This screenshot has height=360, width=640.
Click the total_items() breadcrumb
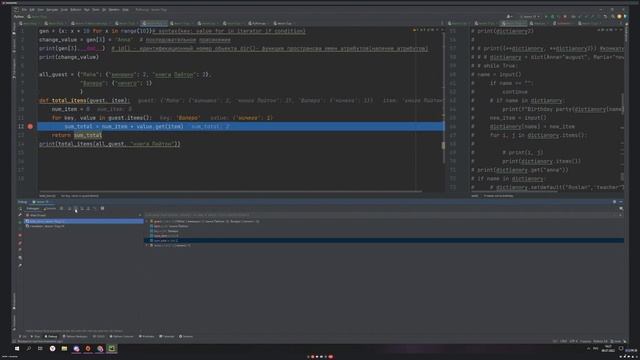[47, 196]
